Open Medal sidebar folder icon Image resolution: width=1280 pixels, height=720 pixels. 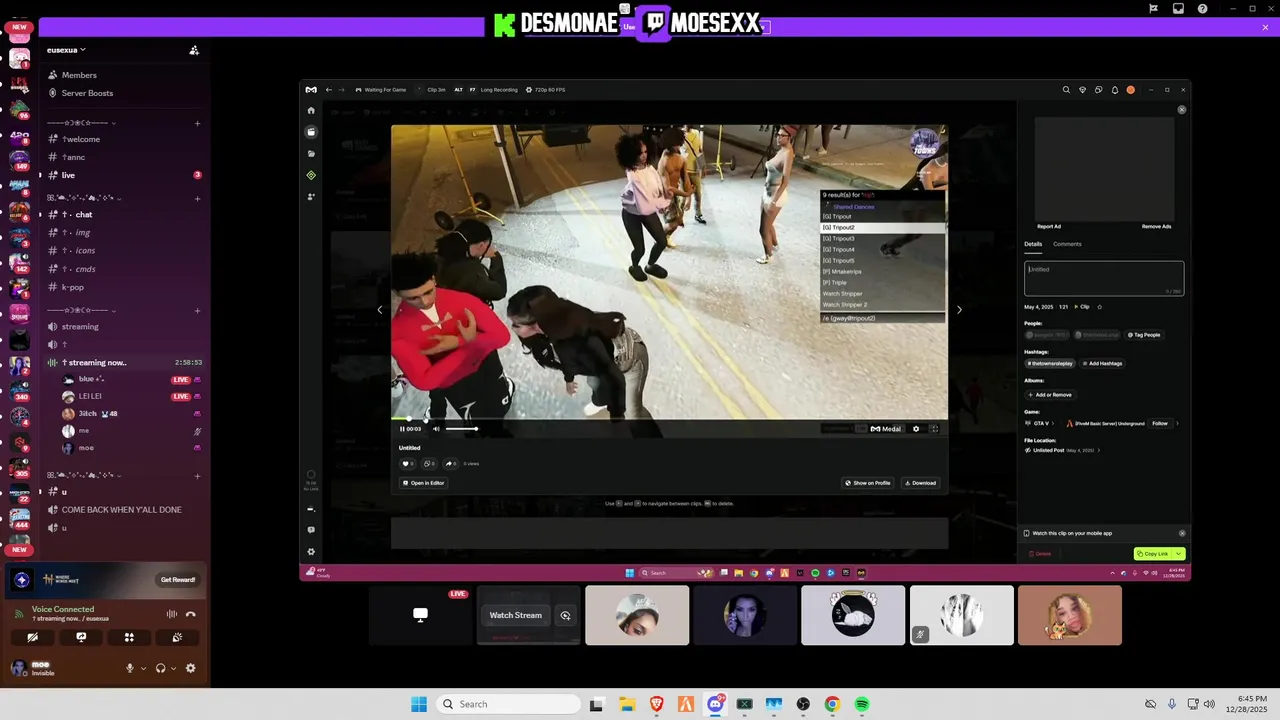[x=311, y=153]
